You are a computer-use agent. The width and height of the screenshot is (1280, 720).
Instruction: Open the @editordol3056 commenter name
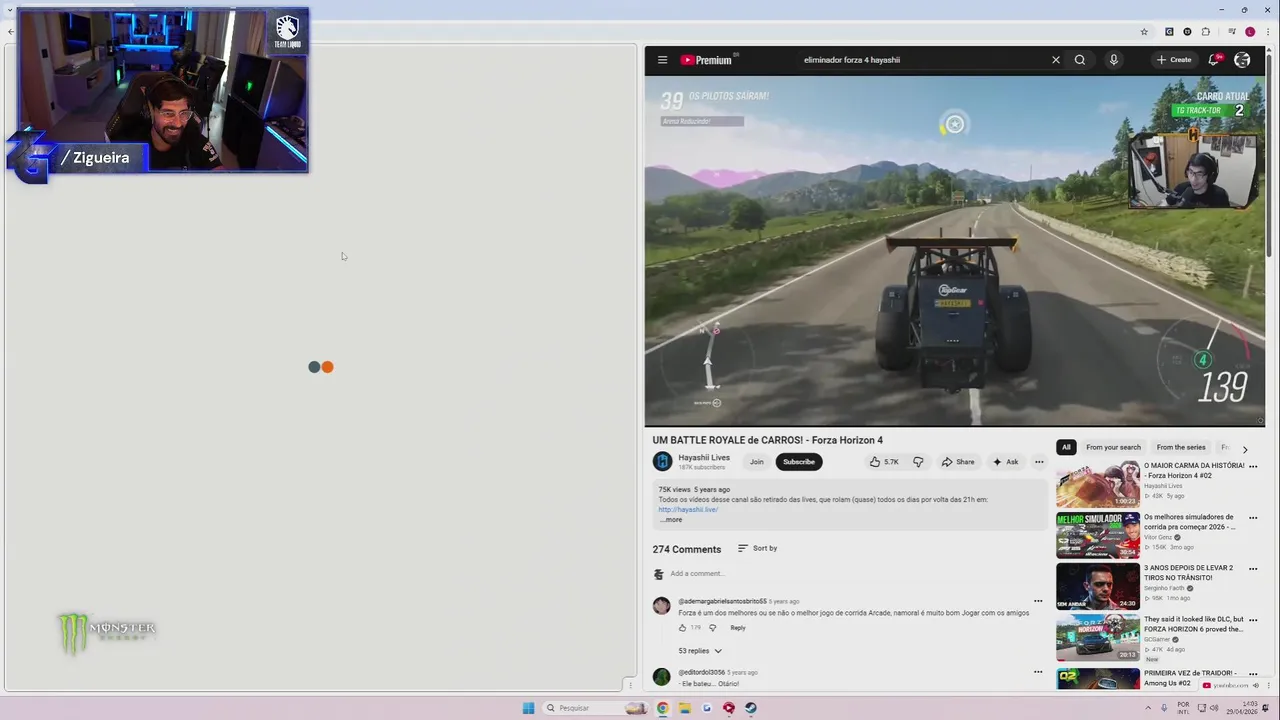click(x=702, y=673)
